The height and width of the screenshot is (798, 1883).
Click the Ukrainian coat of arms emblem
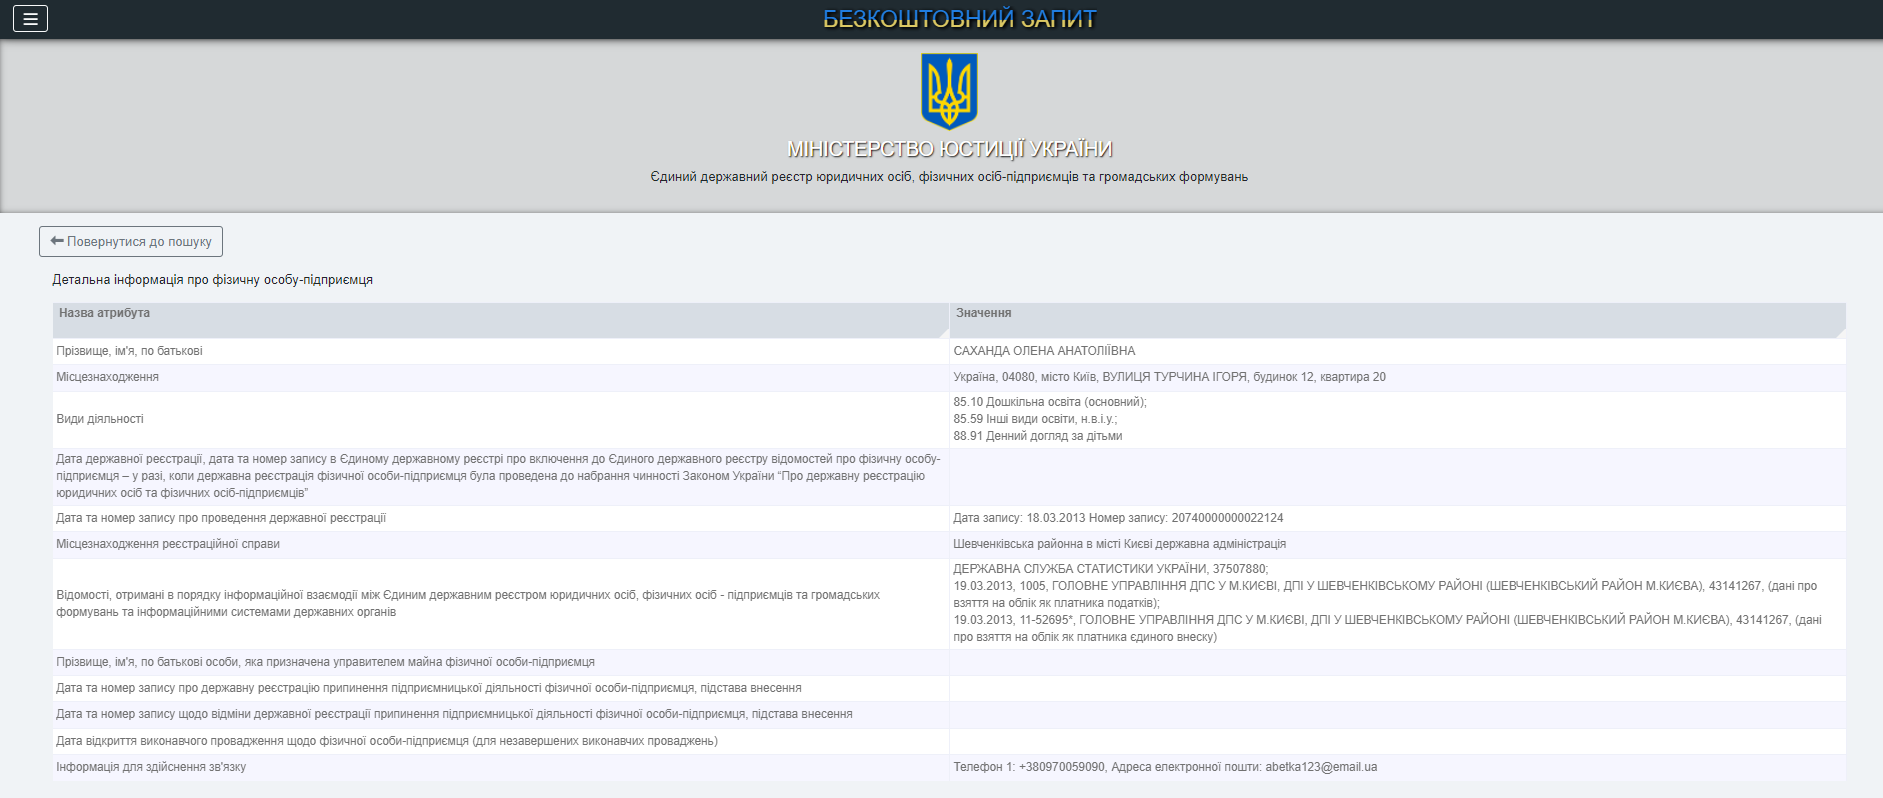pyautogui.click(x=949, y=92)
